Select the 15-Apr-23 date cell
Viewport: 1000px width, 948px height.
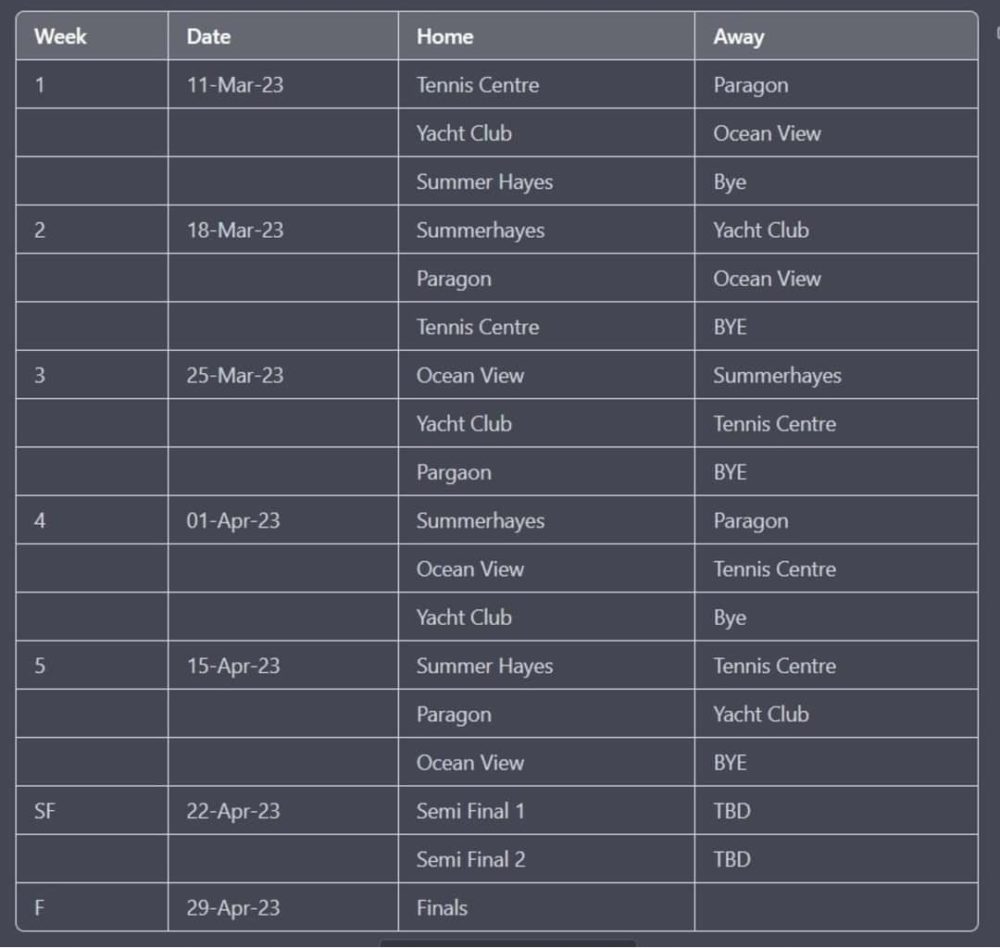click(283, 666)
